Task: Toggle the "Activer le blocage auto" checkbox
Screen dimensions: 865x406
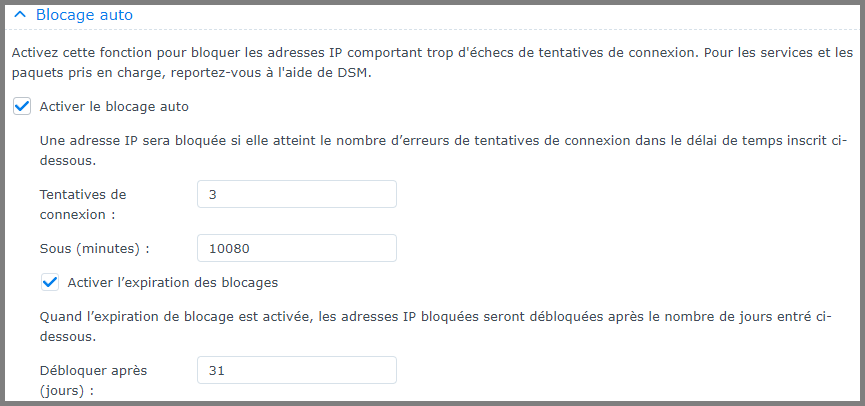Action: 22,106
